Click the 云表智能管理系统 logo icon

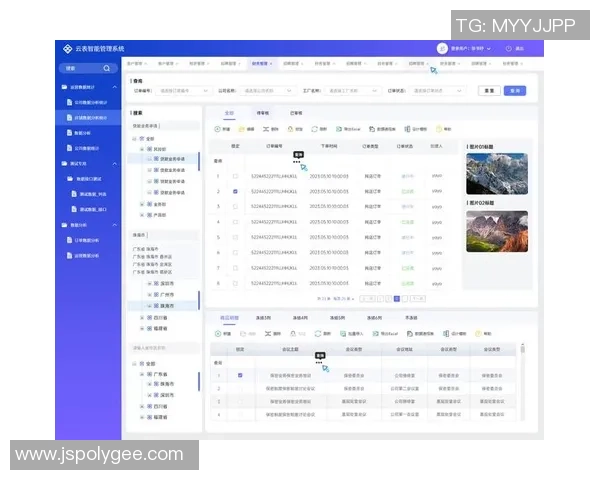click(x=67, y=49)
